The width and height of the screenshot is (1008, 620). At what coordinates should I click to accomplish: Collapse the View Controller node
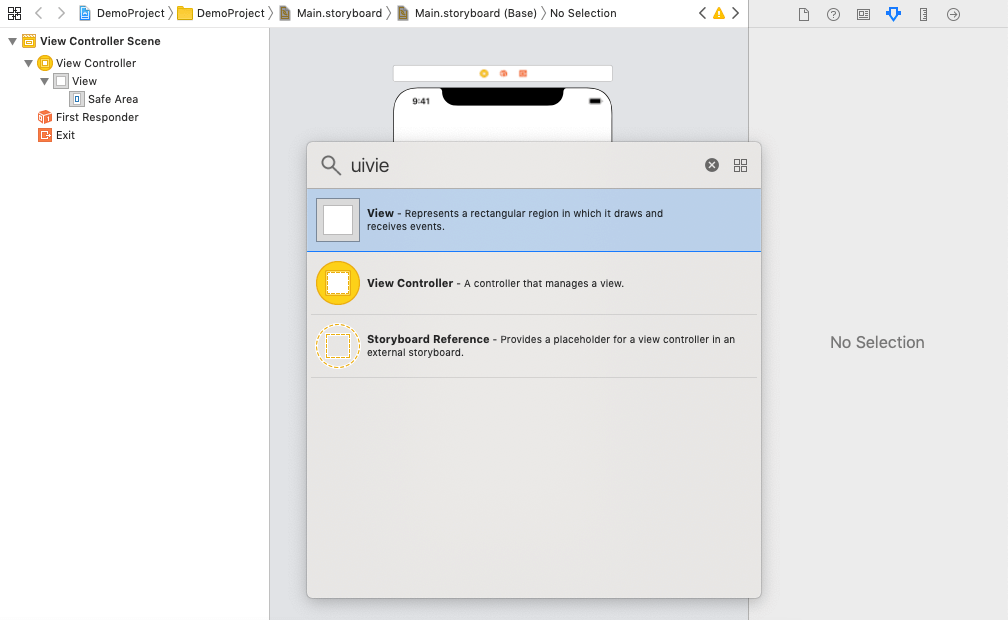[28, 62]
